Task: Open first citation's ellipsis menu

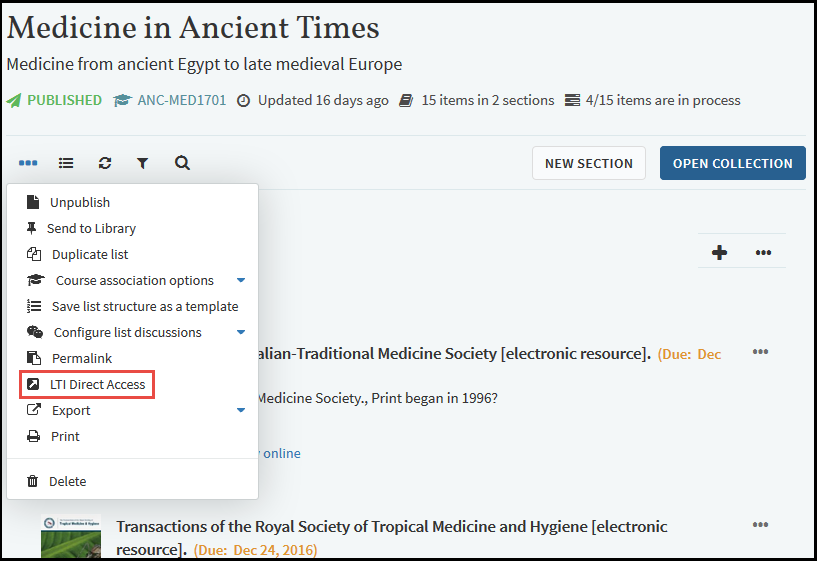Action: pyautogui.click(x=761, y=352)
